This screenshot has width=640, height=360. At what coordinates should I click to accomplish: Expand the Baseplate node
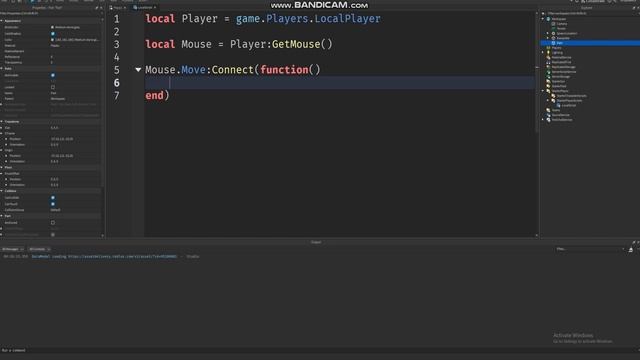point(548,38)
